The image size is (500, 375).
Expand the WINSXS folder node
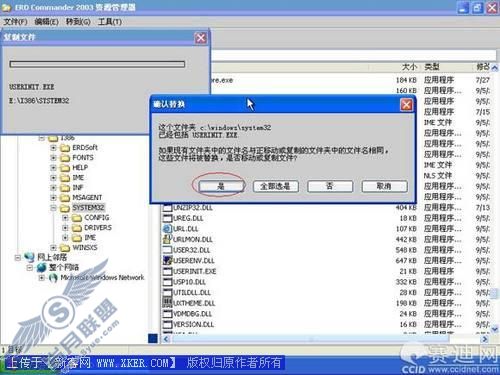[53, 247]
